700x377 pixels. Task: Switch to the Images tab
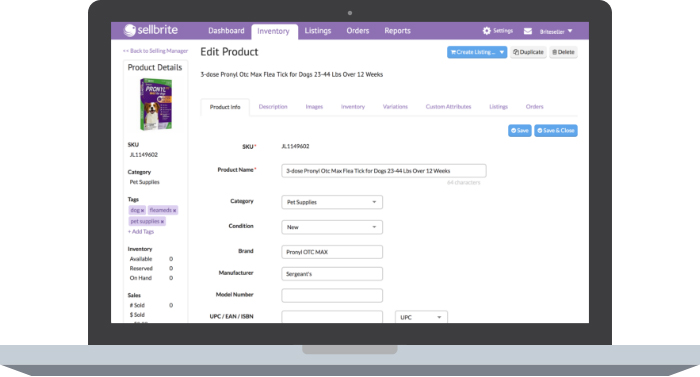pos(314,107)
